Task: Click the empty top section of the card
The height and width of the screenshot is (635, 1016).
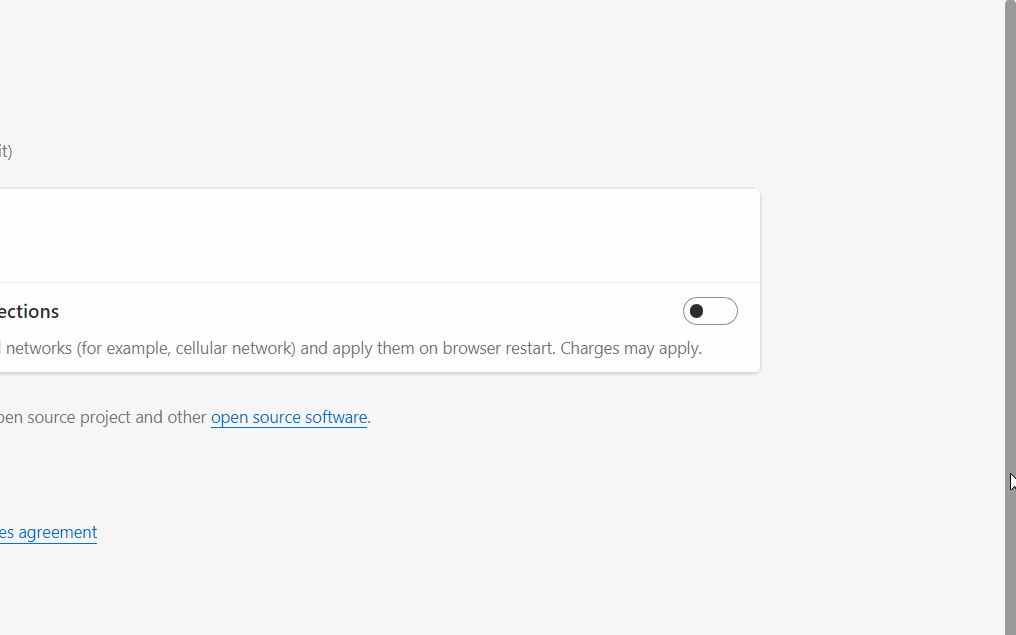Action: point(380,225)
